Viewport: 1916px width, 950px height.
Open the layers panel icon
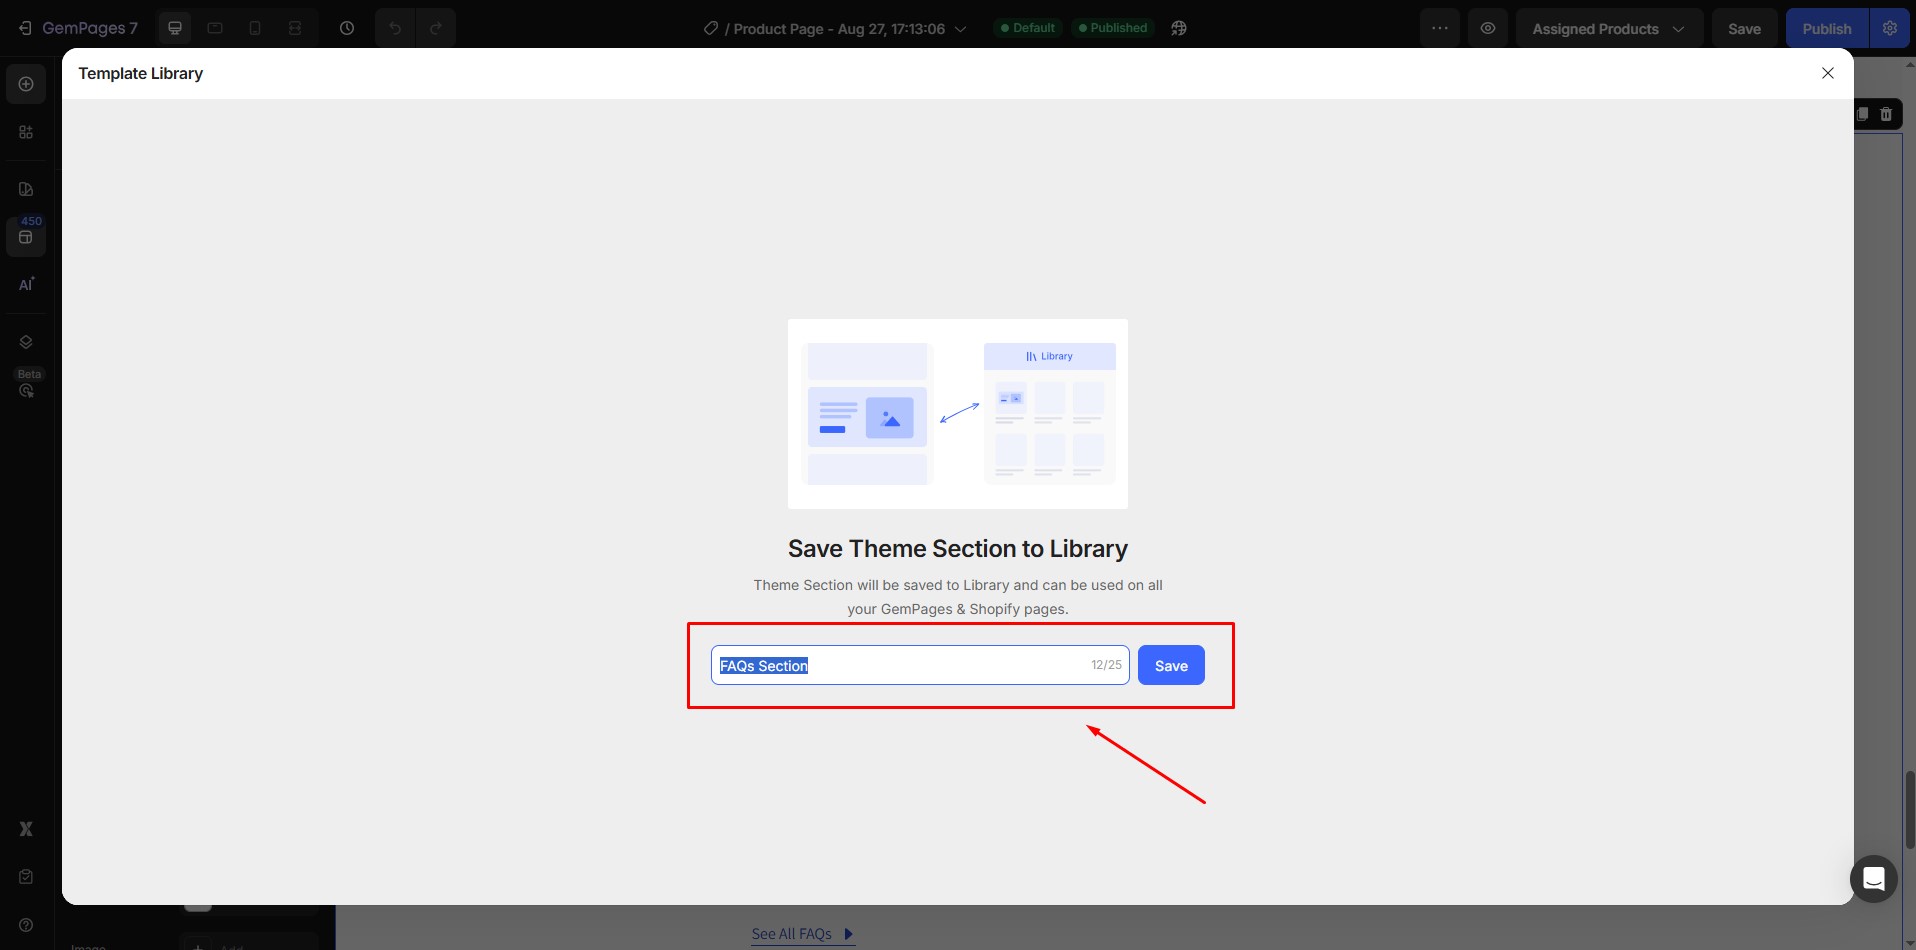coord(26,342)
